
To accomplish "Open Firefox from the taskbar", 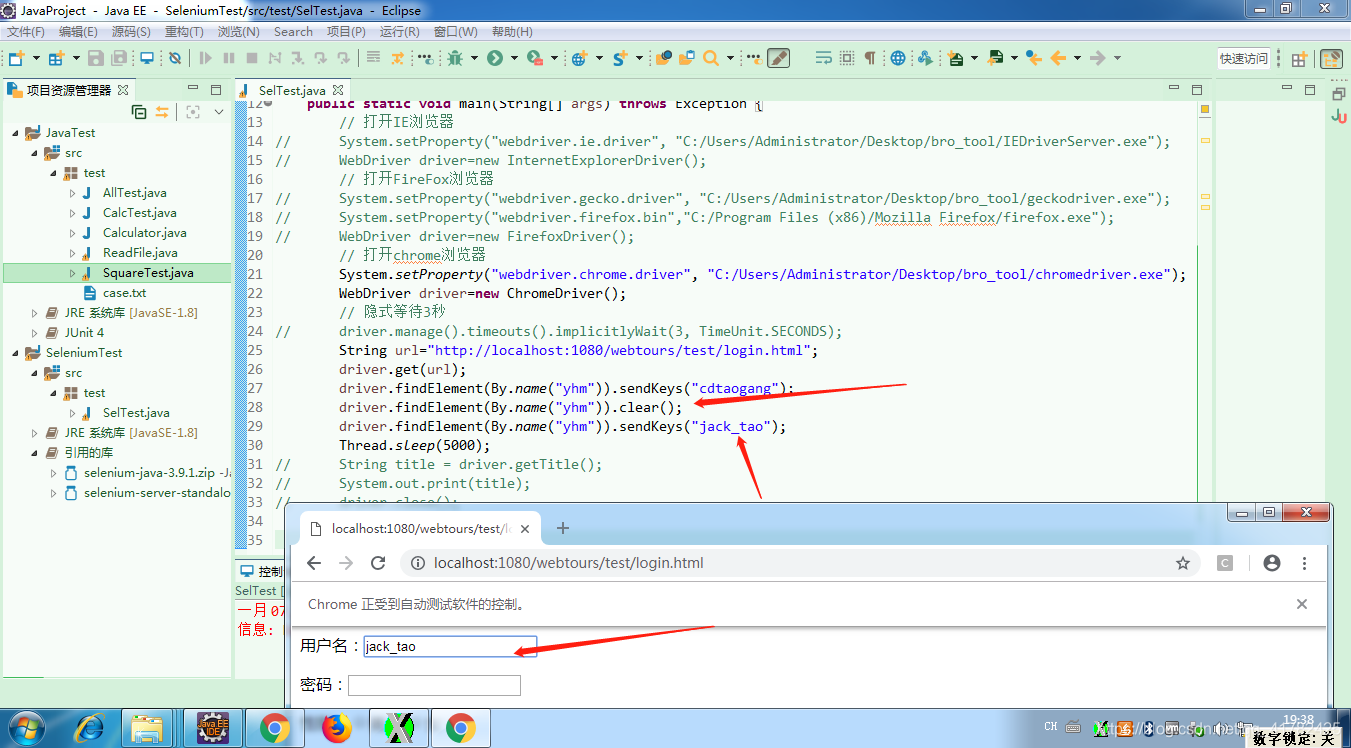I will (337, 728).
